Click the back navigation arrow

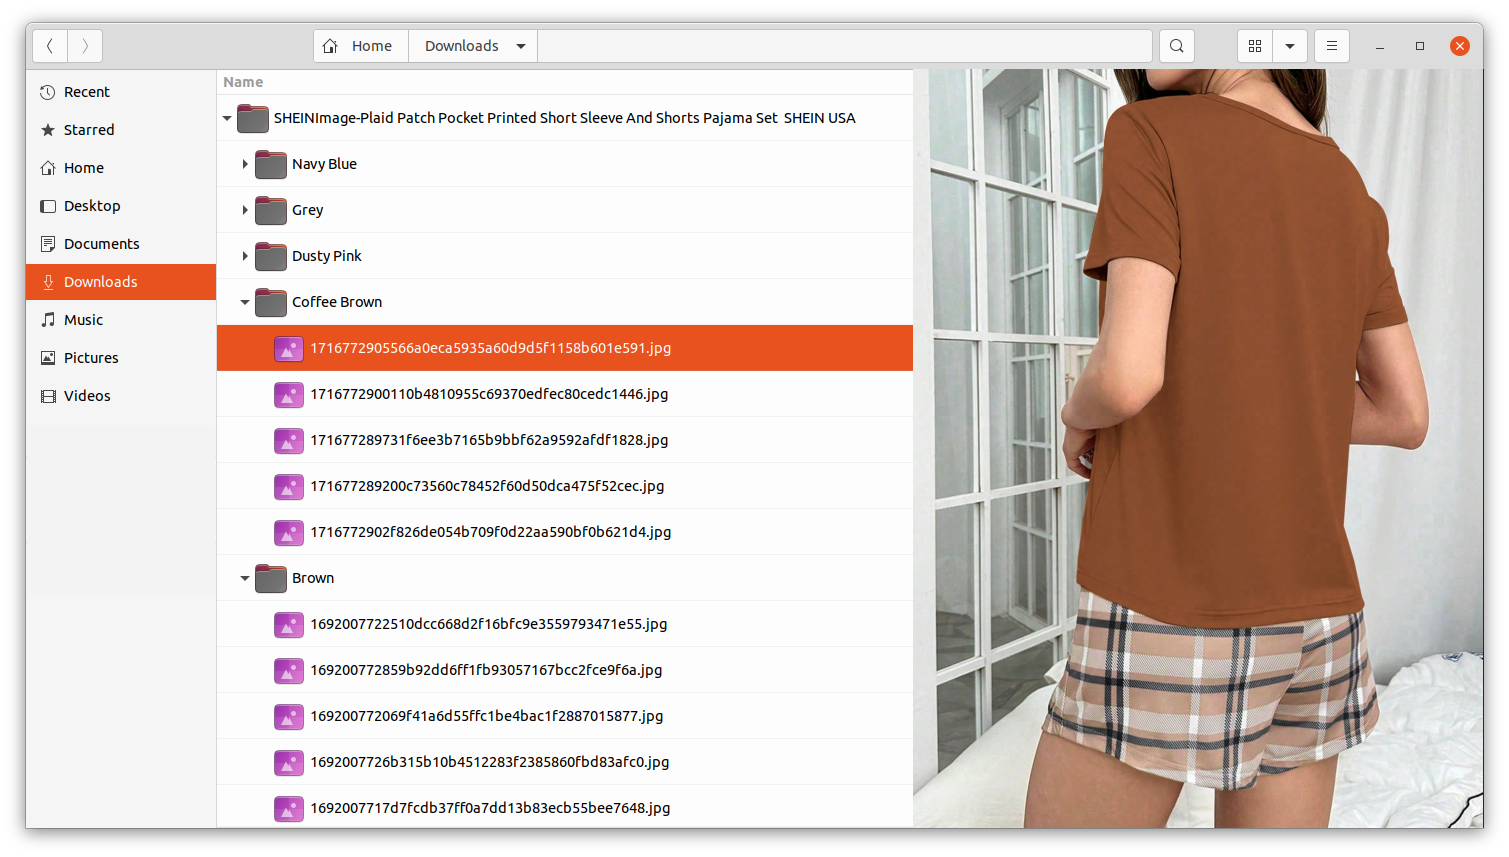pyautogui.click(x=49, y=45)
